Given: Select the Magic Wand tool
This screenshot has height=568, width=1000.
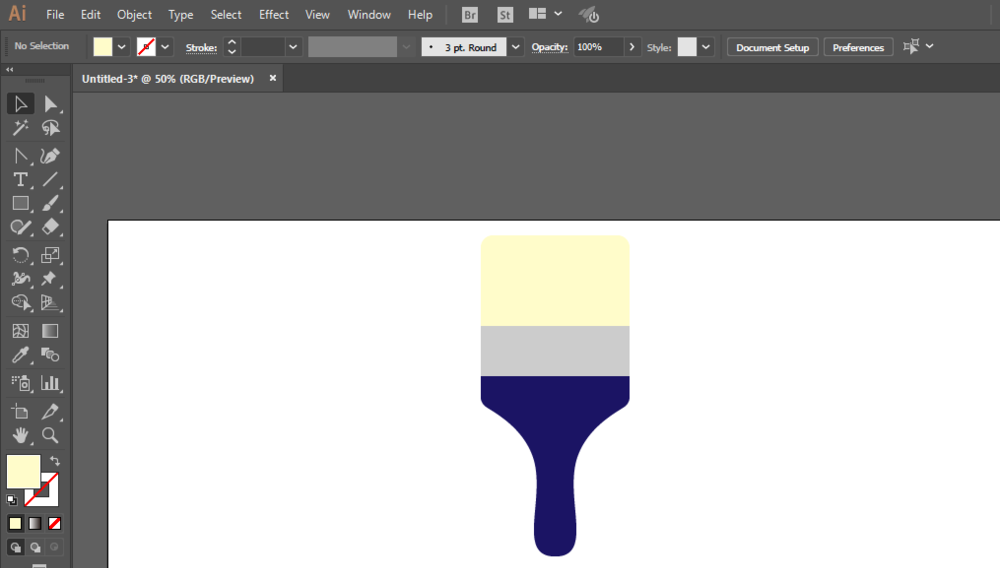Looking at the screenshot, I should (20, 128).
